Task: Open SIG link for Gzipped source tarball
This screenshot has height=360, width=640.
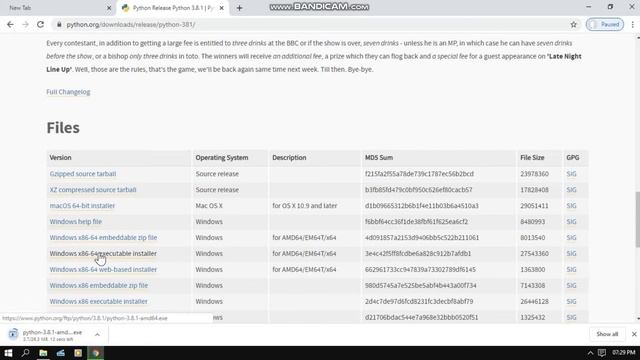Action: click(571, 173)
